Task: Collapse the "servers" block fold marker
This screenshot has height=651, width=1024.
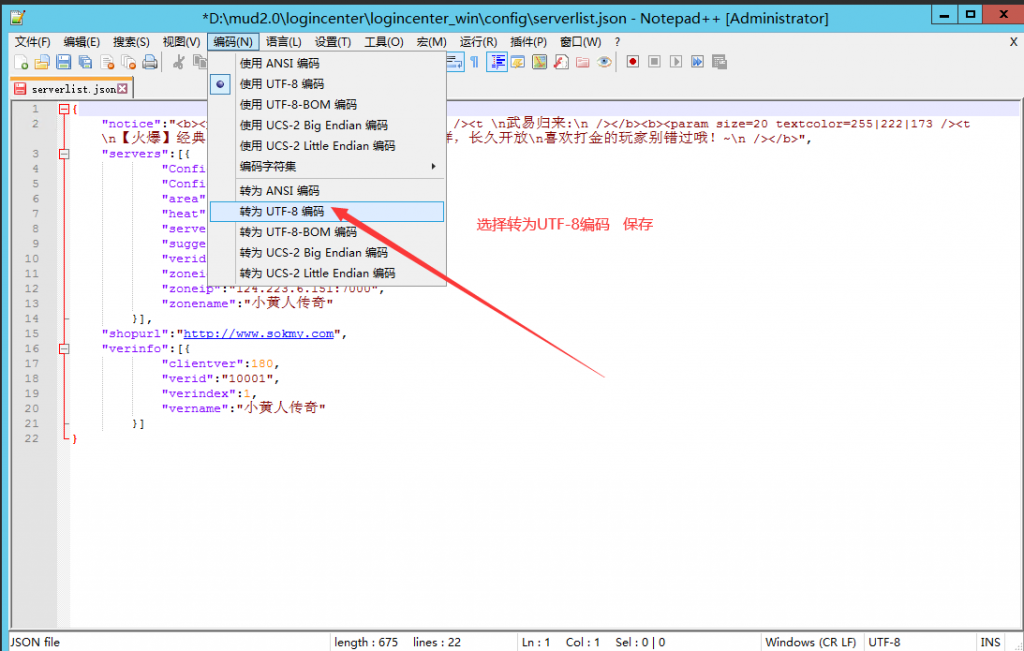Action: (64, 154)
